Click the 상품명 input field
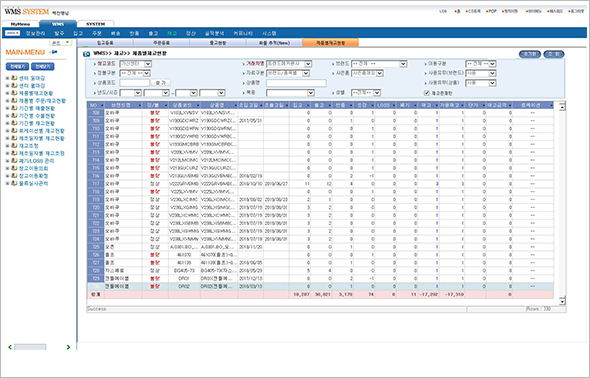This screenshot has height=378, width=590. pyautogui.click(x=296, y=83)
